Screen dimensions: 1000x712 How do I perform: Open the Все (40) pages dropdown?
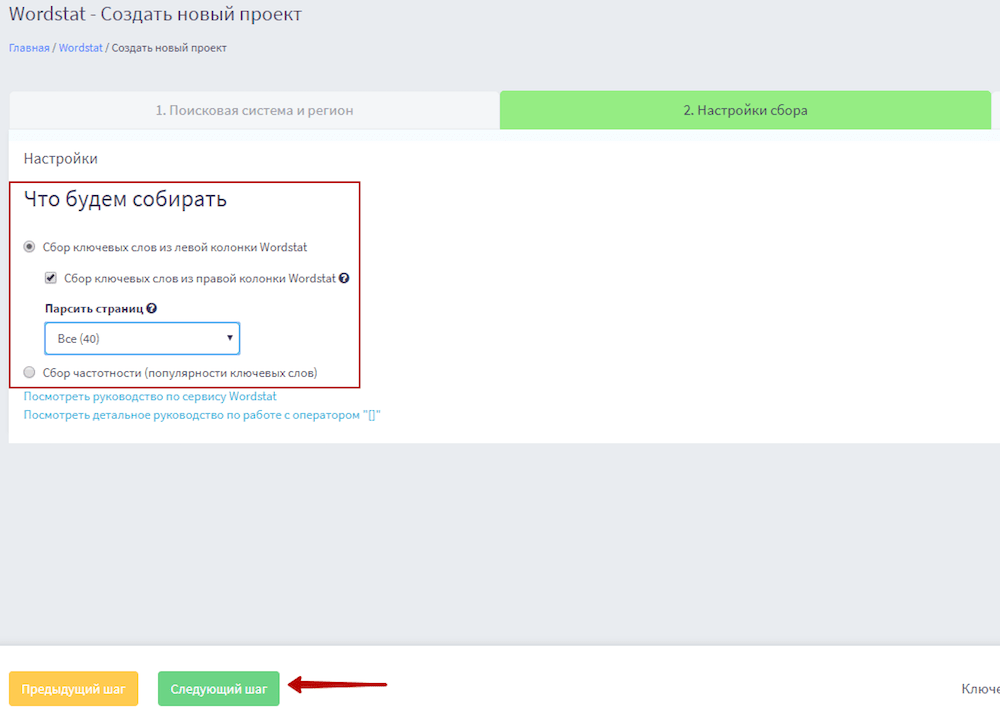(x=142, y=338)
